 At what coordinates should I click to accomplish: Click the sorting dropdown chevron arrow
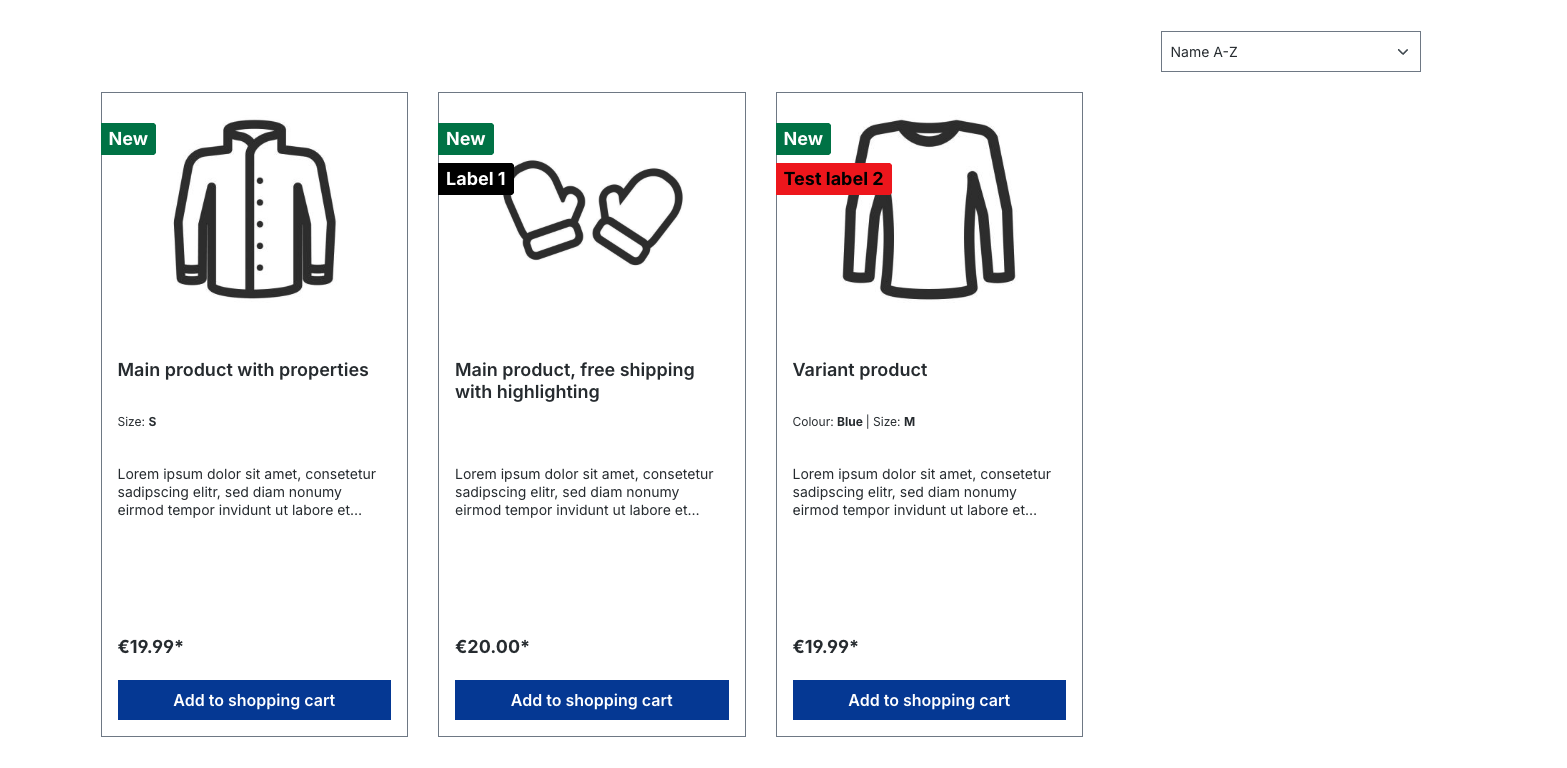[x=1402, y=52]
